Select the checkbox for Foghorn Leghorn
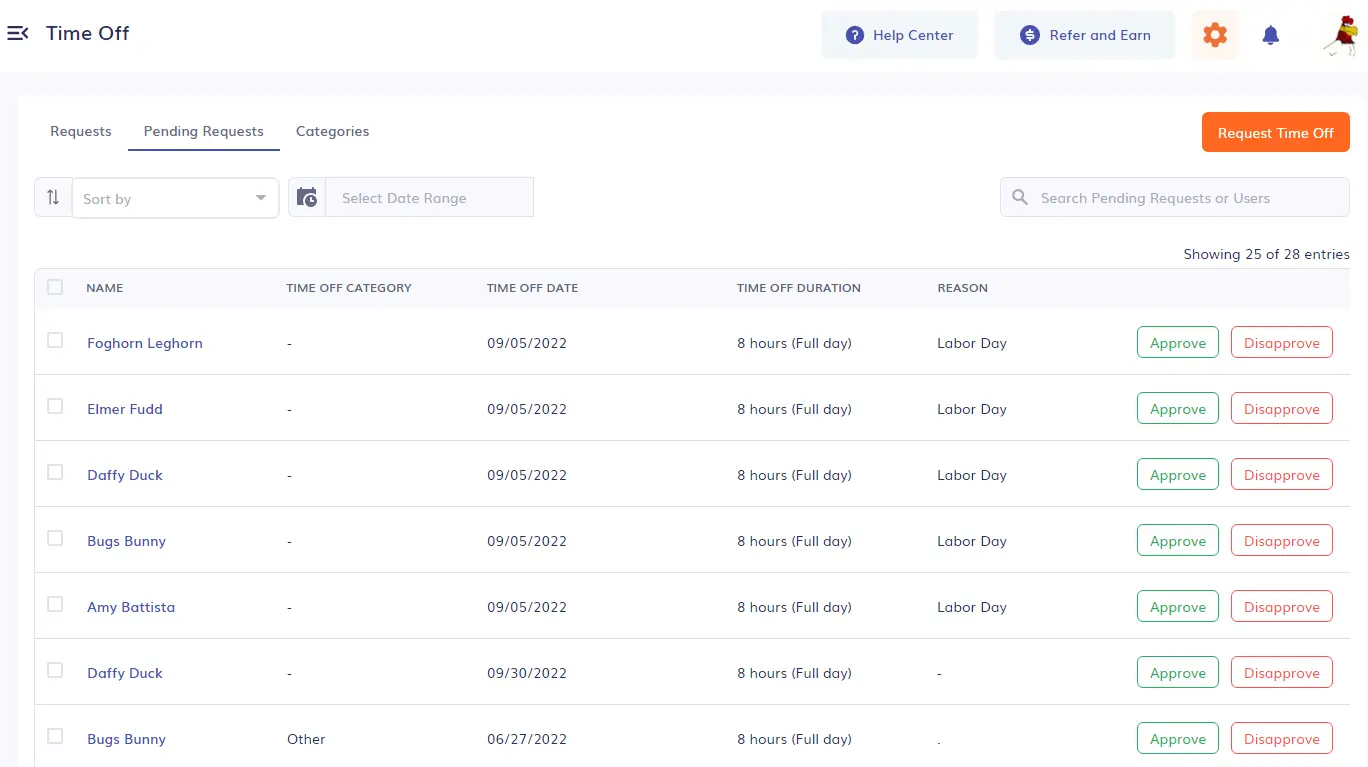This screenshot has height=767, width=1368. 55,339
